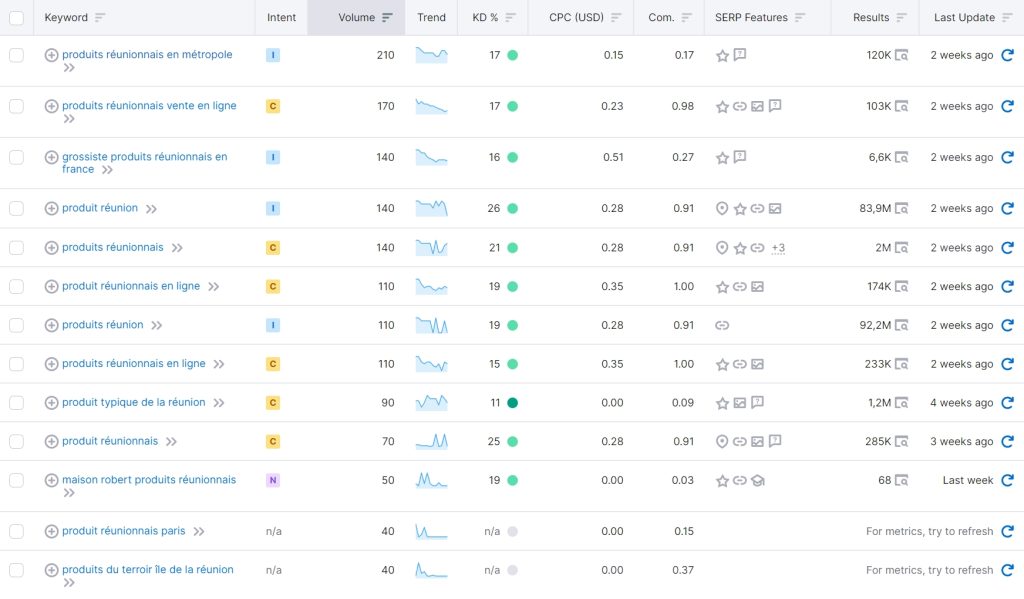
Task: Refresh metrics for "produits réunionnais en métropole"
Action: click(1009, 55)
